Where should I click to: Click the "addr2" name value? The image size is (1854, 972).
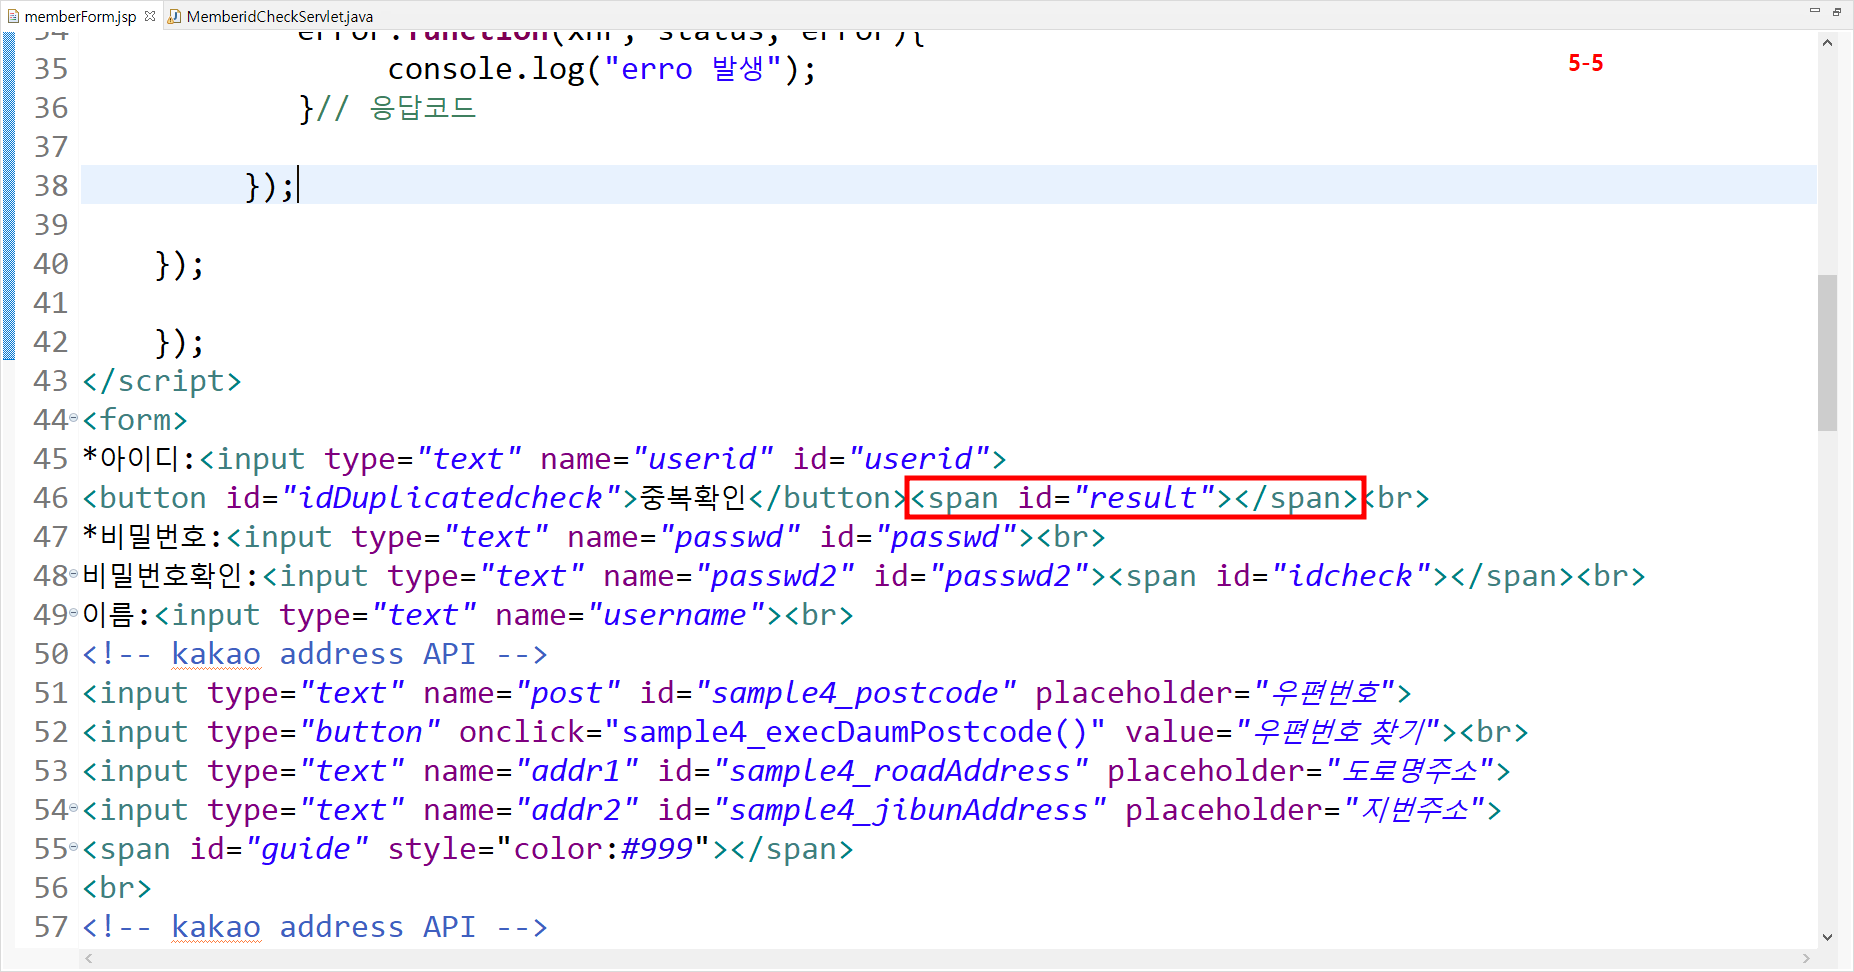point(577,810)
